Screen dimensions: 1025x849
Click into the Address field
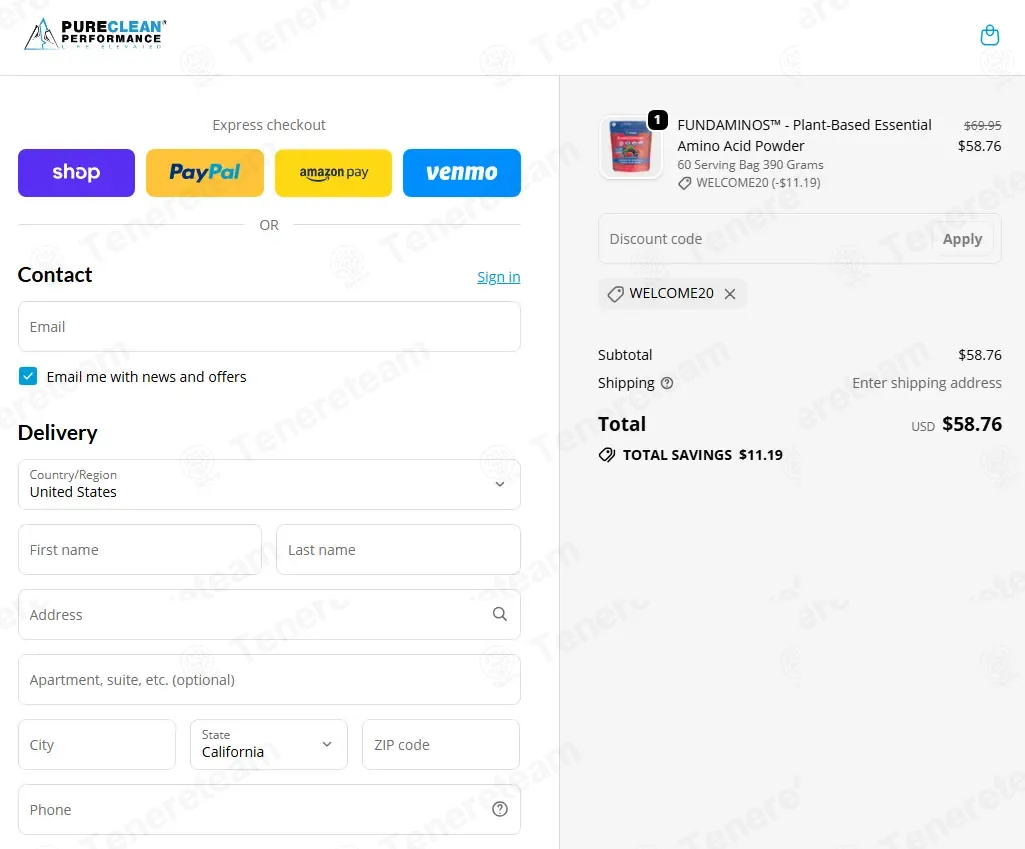click(x=269, y=614)
